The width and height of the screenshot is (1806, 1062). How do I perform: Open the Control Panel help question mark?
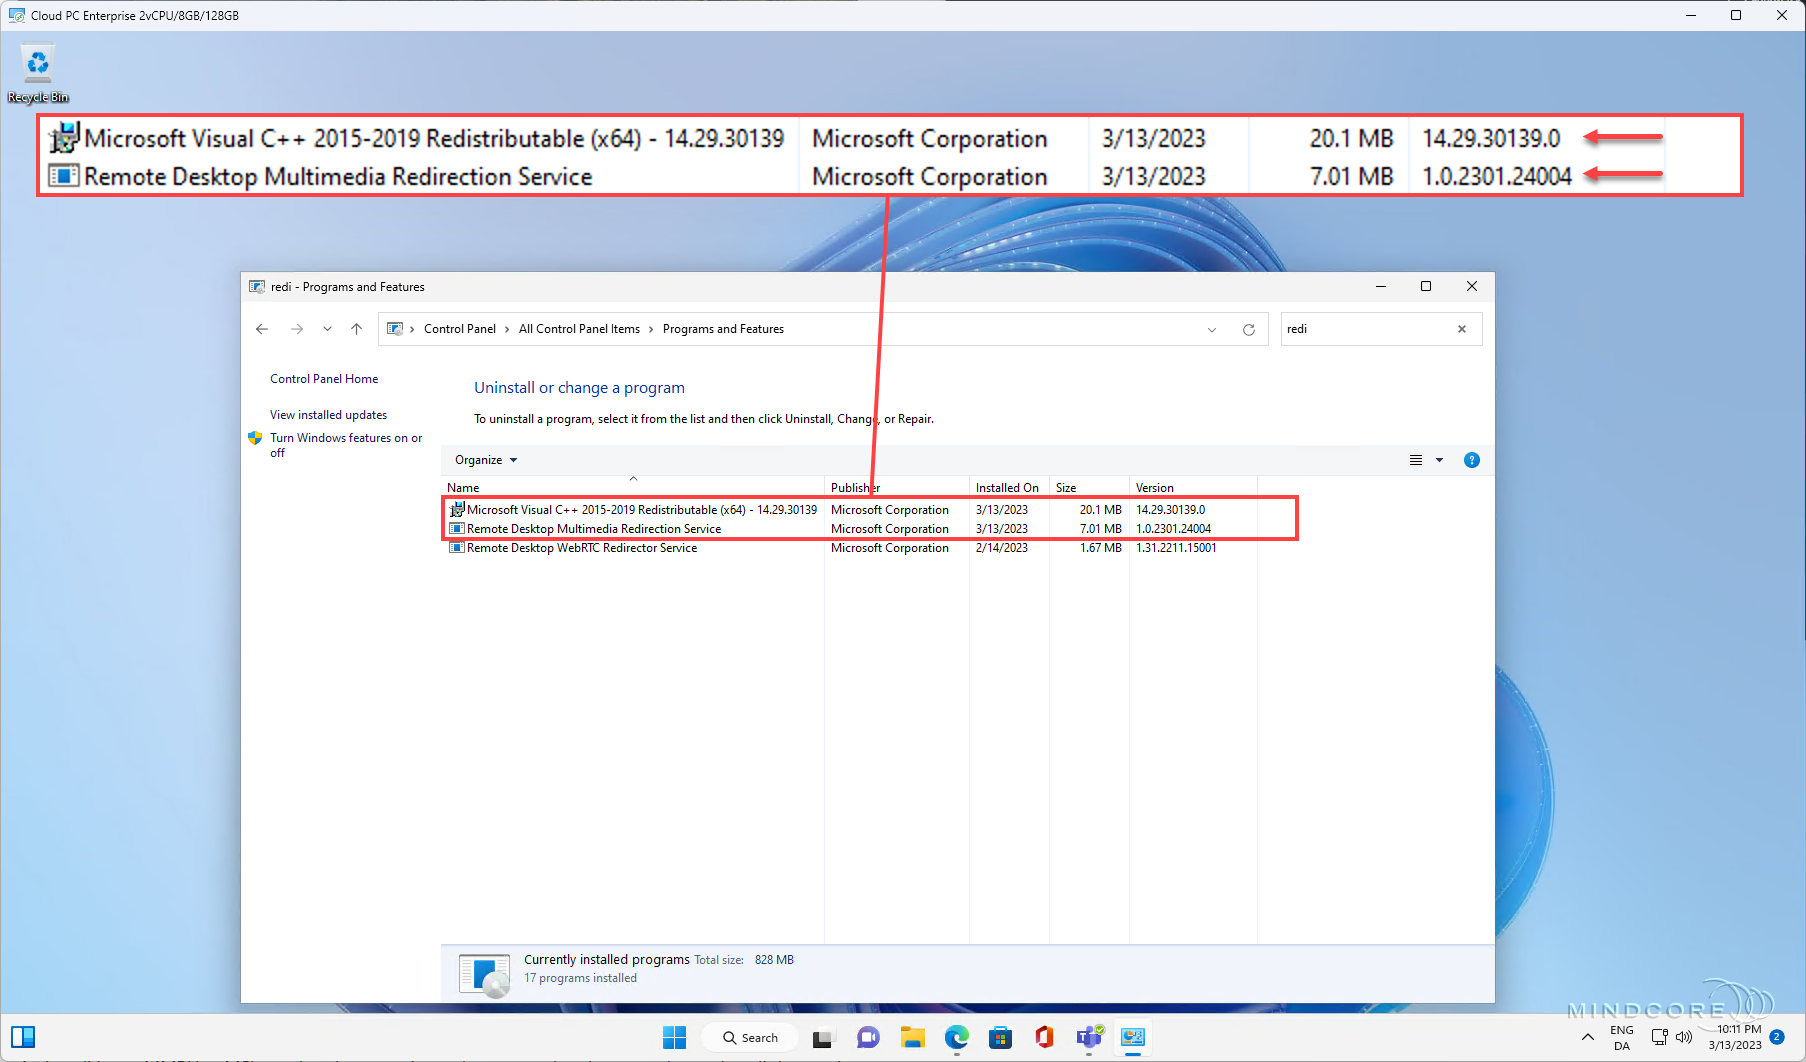(1471, 460)
